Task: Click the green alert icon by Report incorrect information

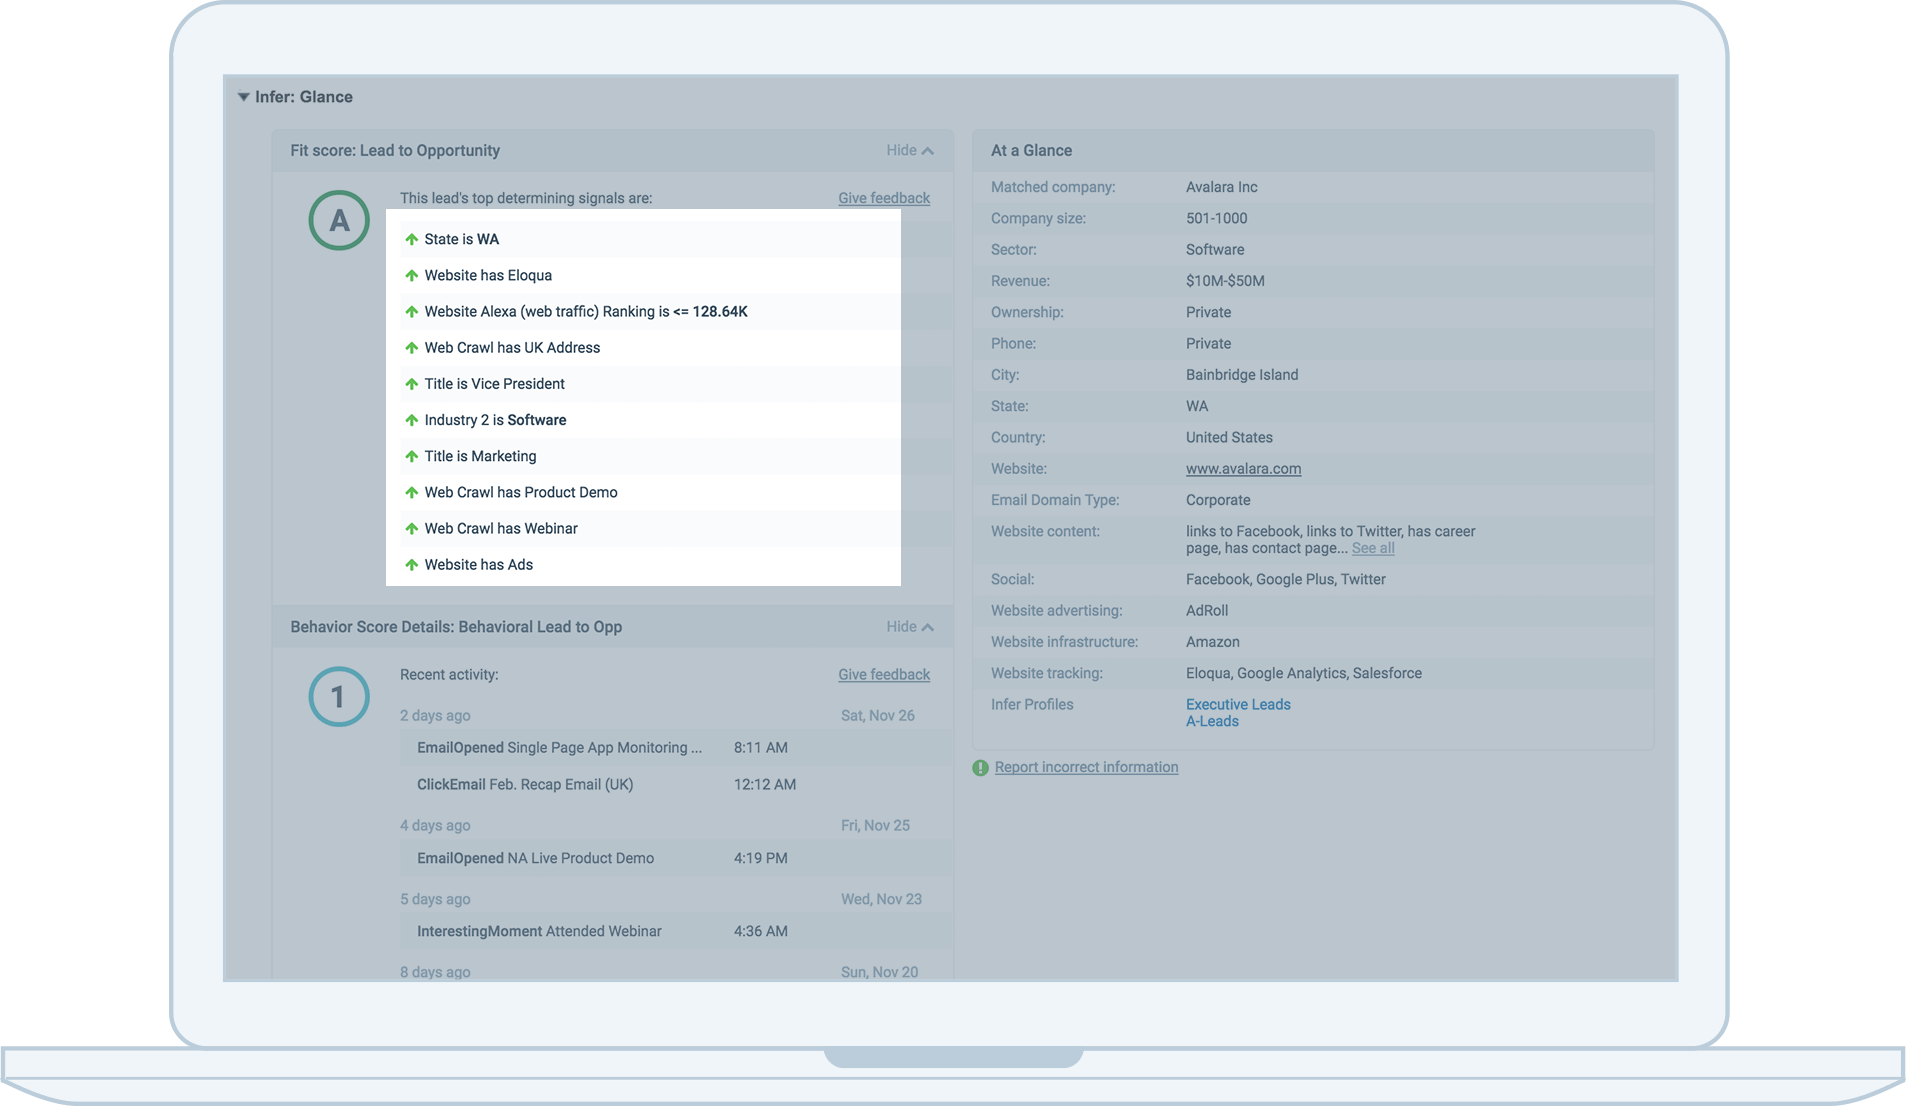Action: [980, 768]
